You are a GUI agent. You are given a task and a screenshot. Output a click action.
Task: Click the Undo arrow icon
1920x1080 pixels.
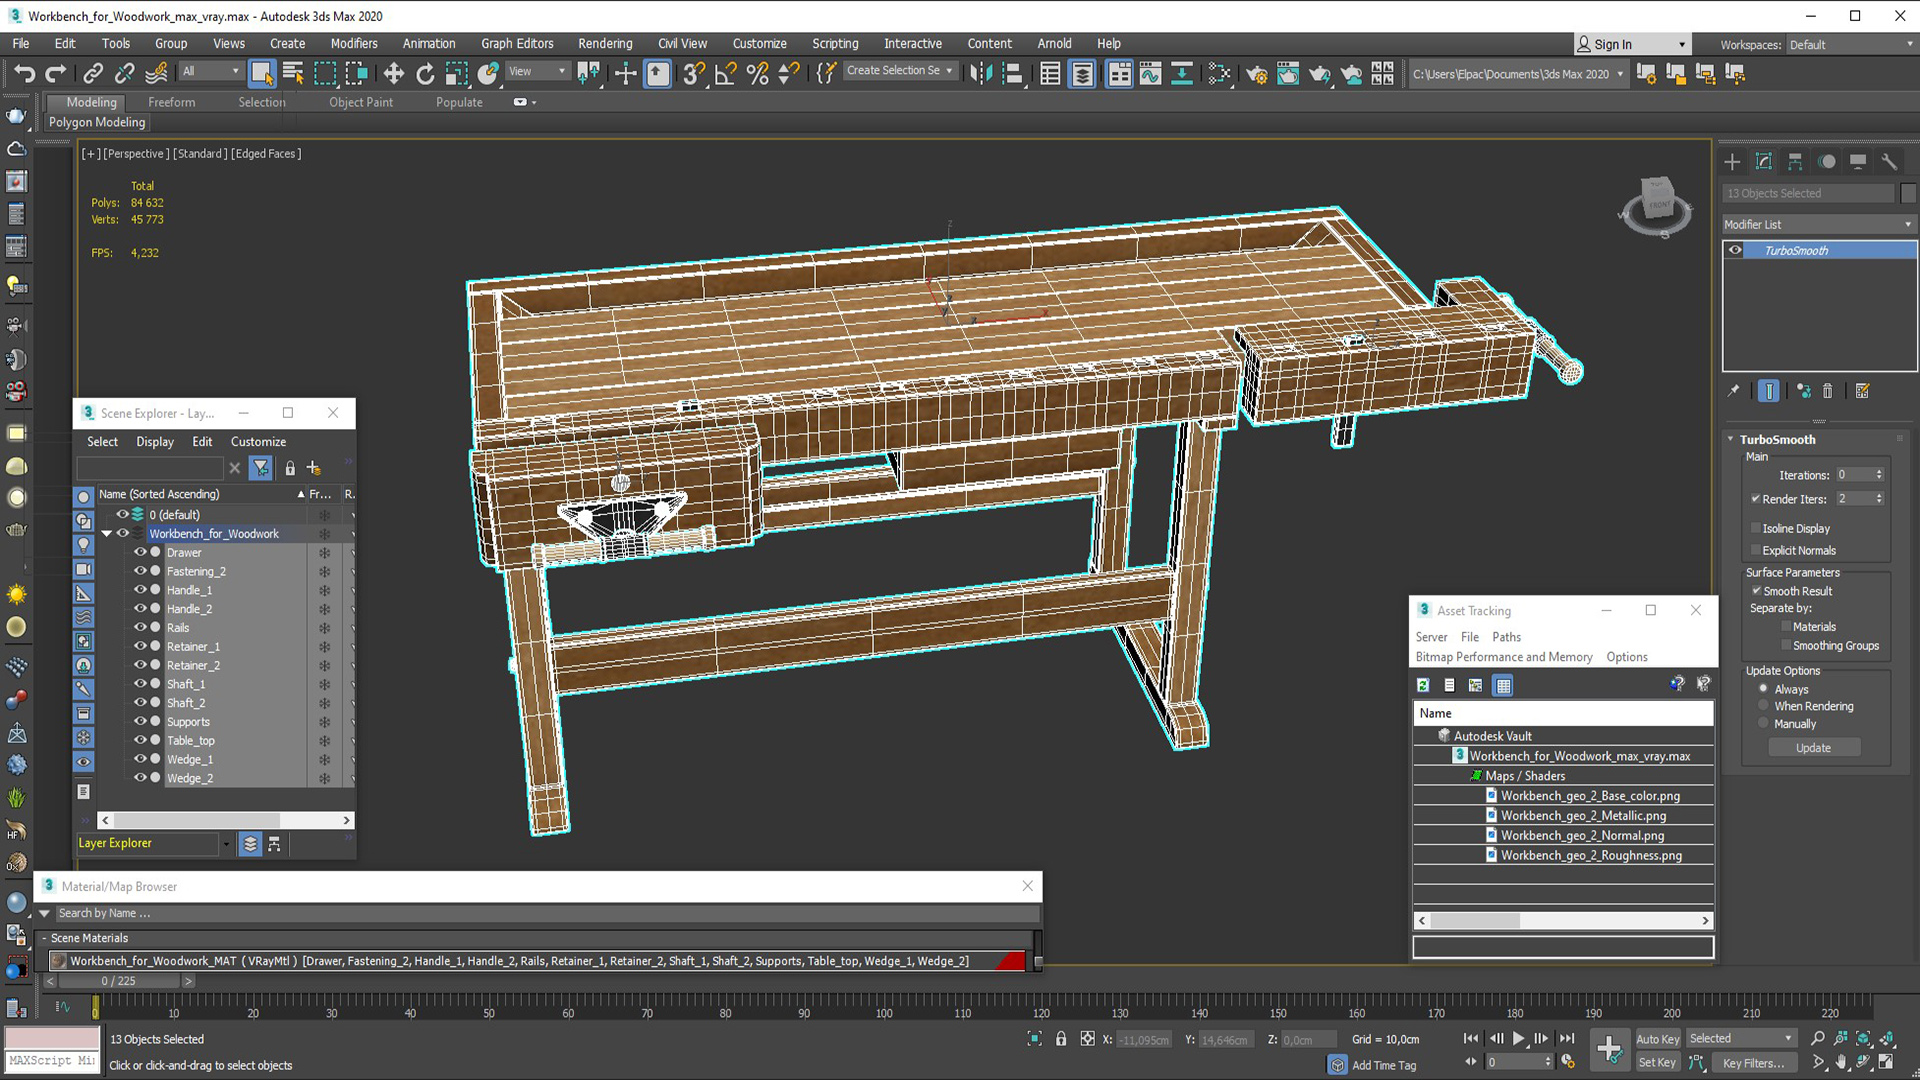click(24, 73)
